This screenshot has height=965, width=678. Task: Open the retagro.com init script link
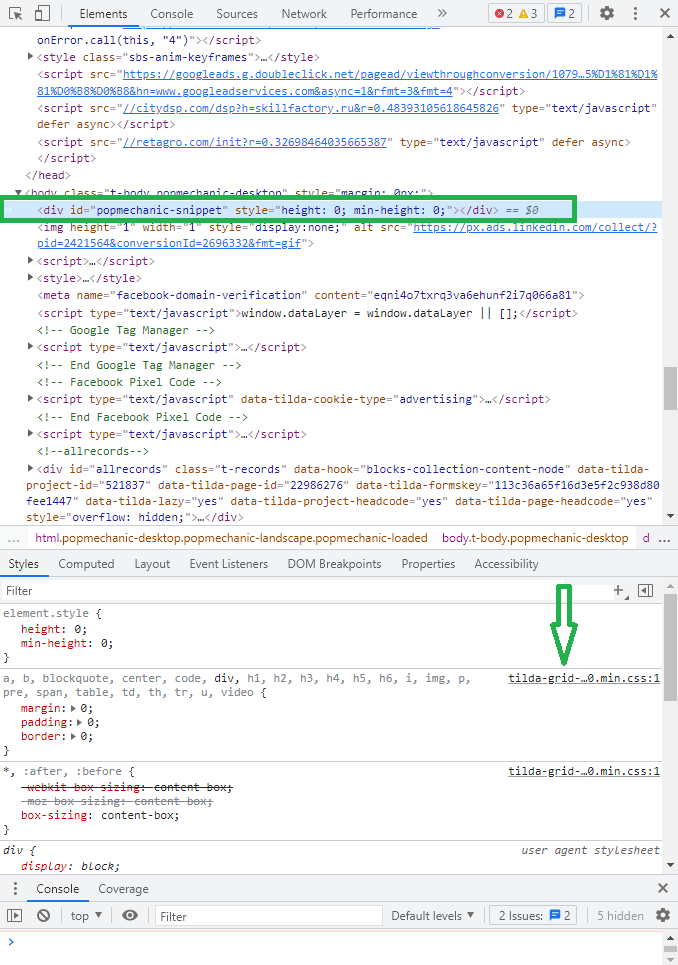pyautogui.click(x=255, y=142)
